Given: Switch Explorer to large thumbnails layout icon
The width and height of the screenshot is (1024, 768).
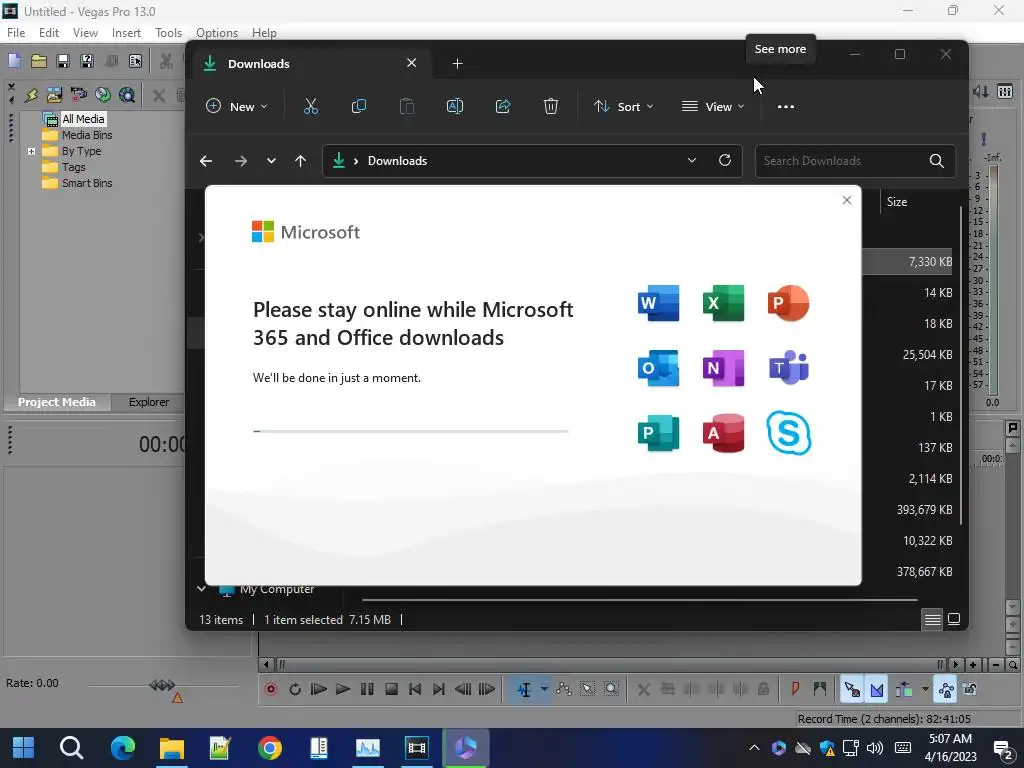Looking at the screenshot, I should (954, 619).
